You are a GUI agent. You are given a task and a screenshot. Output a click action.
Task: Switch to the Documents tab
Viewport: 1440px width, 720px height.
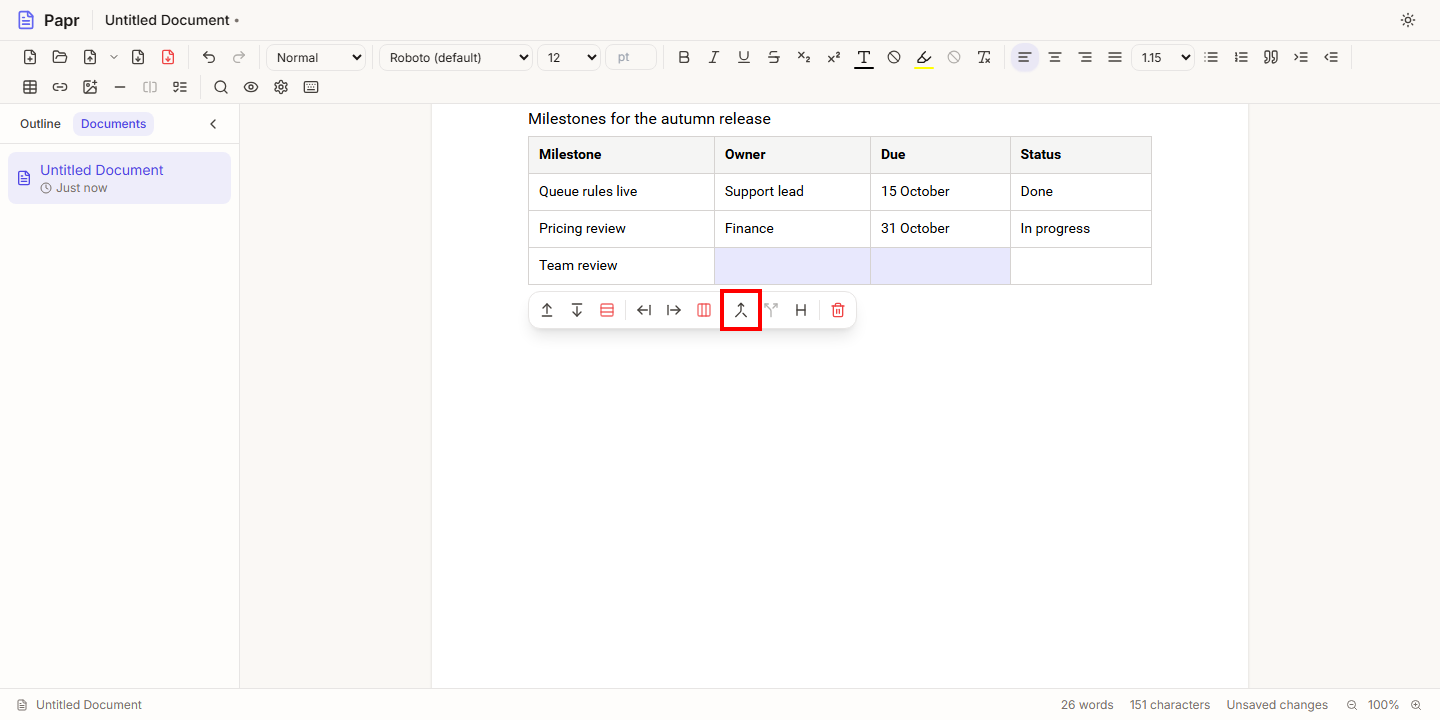pyautogui.click(x=114, y=124)
